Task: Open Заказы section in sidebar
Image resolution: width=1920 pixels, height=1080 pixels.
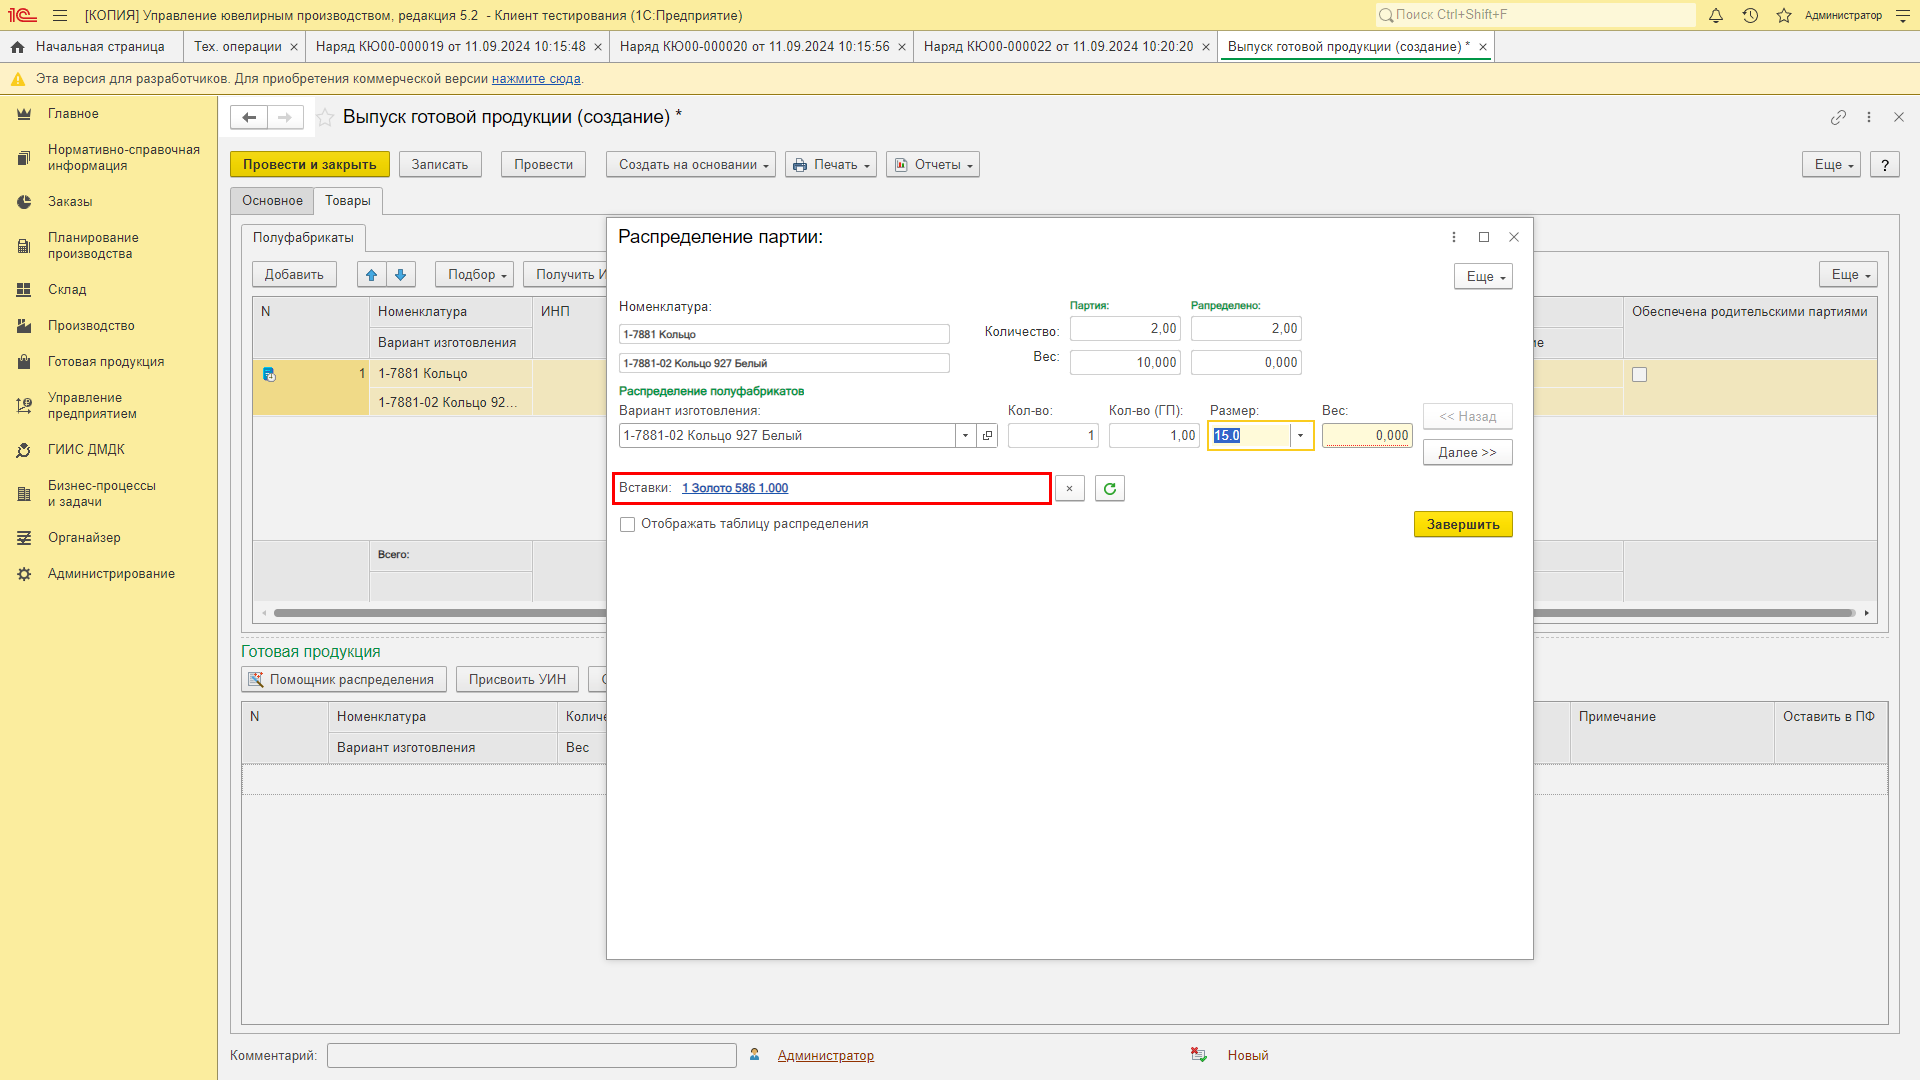Action: [x=70, y=202]
